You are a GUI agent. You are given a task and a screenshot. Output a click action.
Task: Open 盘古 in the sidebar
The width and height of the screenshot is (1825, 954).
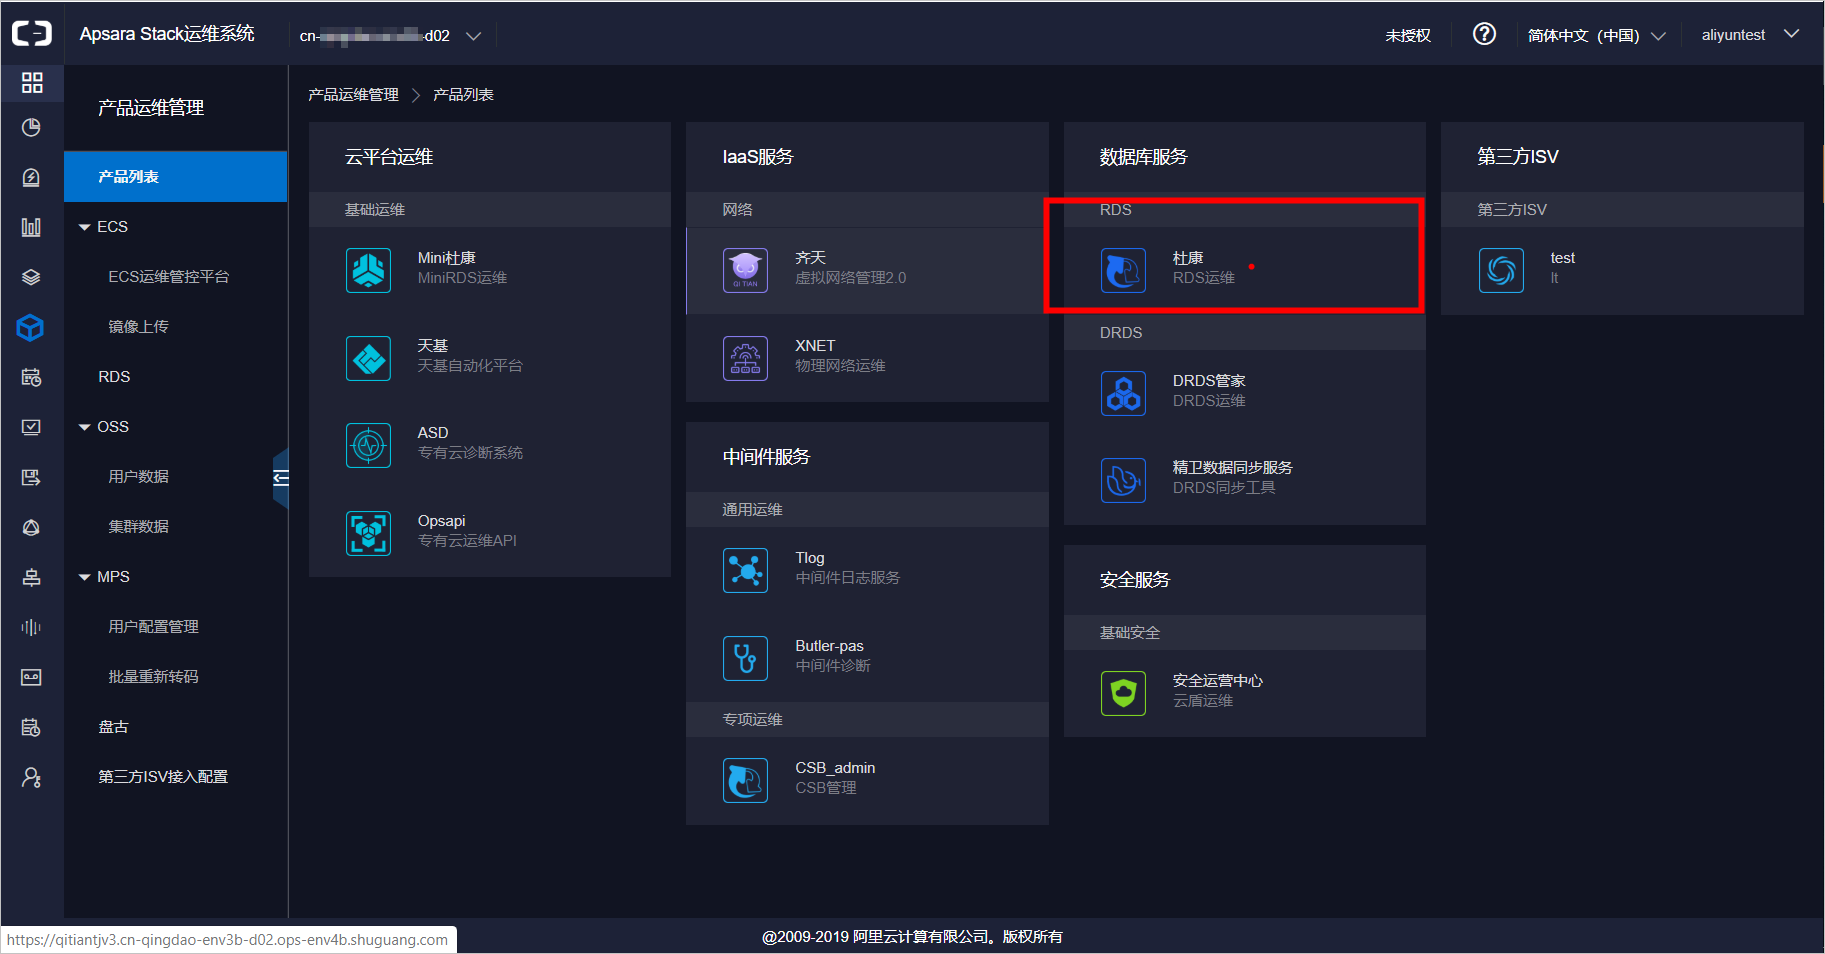(x=113, y=727)
